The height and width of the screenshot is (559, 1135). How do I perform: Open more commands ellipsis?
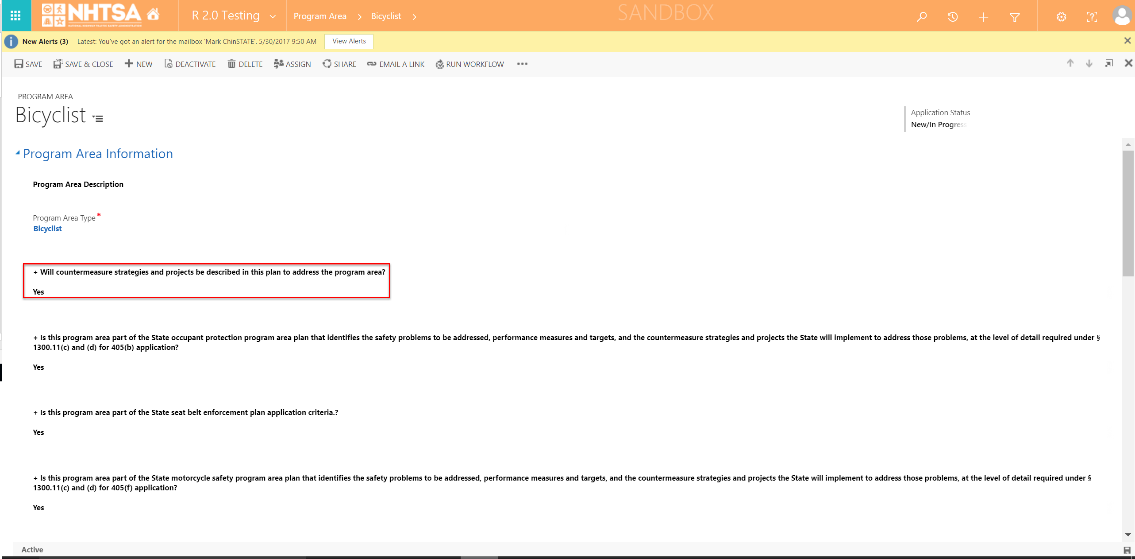pos(522,64)
